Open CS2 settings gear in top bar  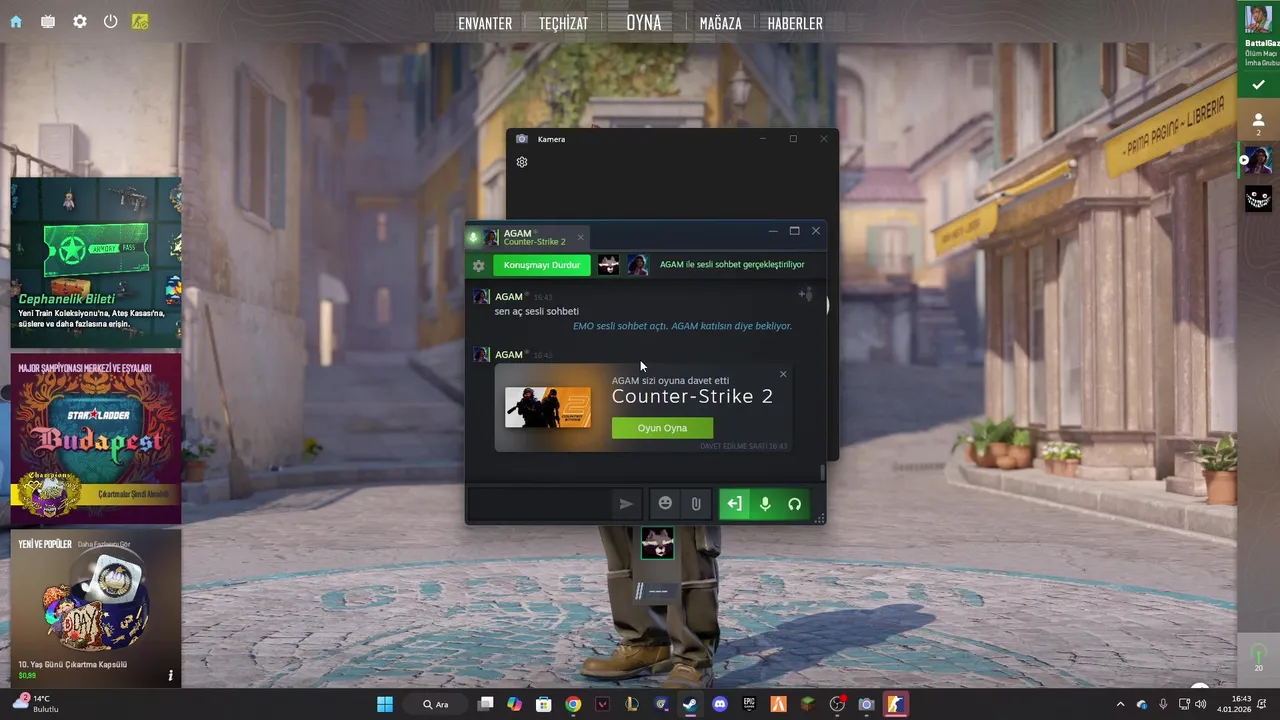pos(80,21)
